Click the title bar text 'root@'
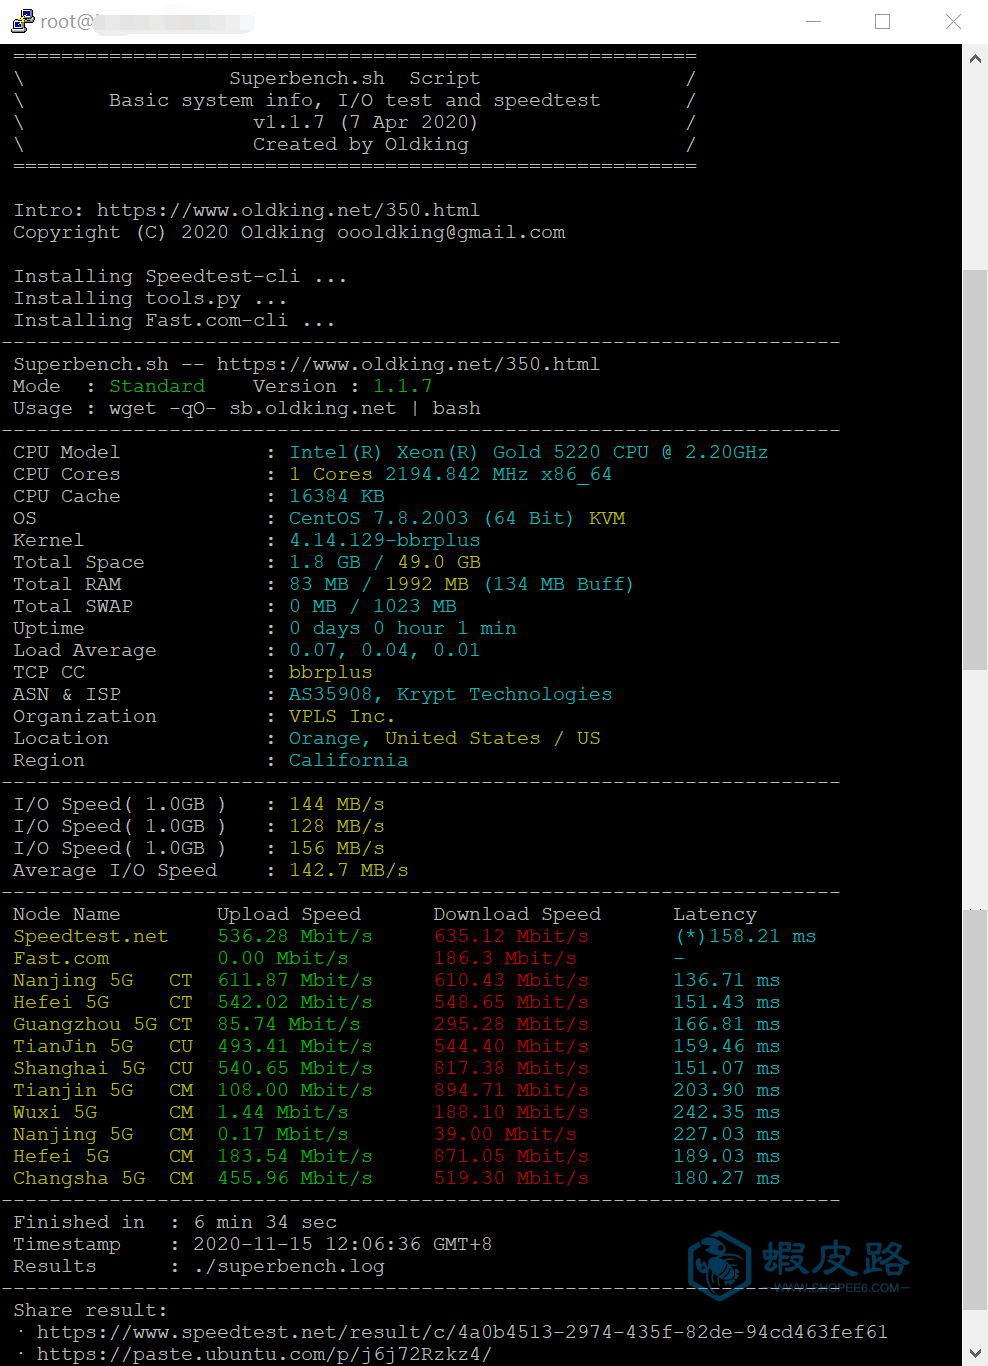Image resolution: width=988 pixels, height=1366 pixels. (x=67, y=21)
